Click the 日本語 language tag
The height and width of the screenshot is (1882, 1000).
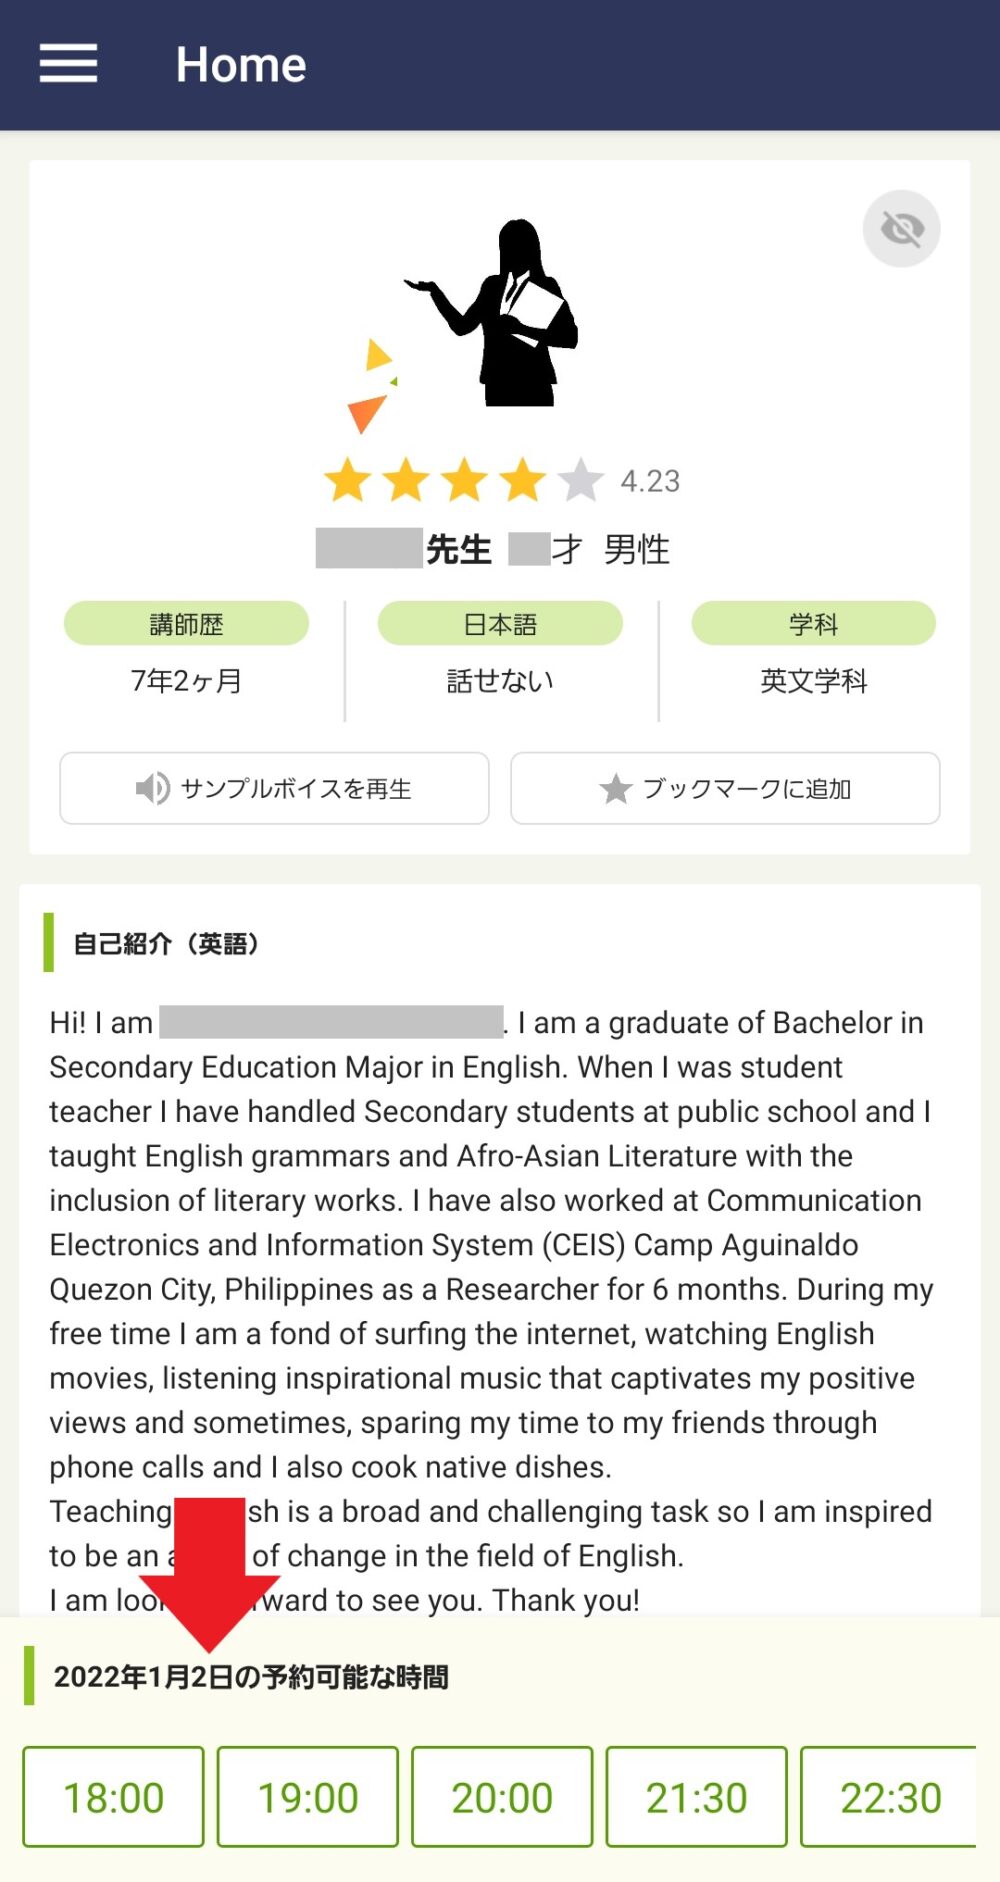click(500, 624)
